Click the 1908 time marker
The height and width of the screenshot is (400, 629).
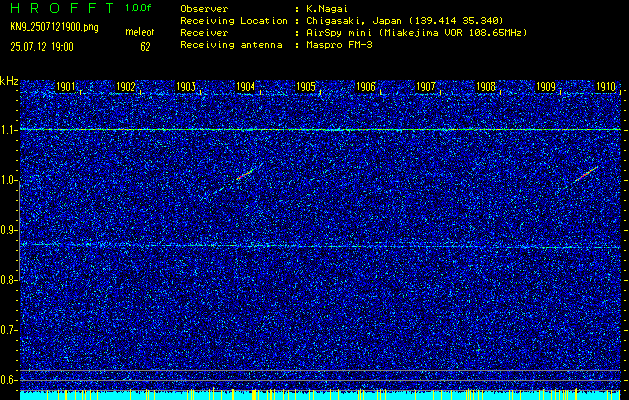click(486, 87)
